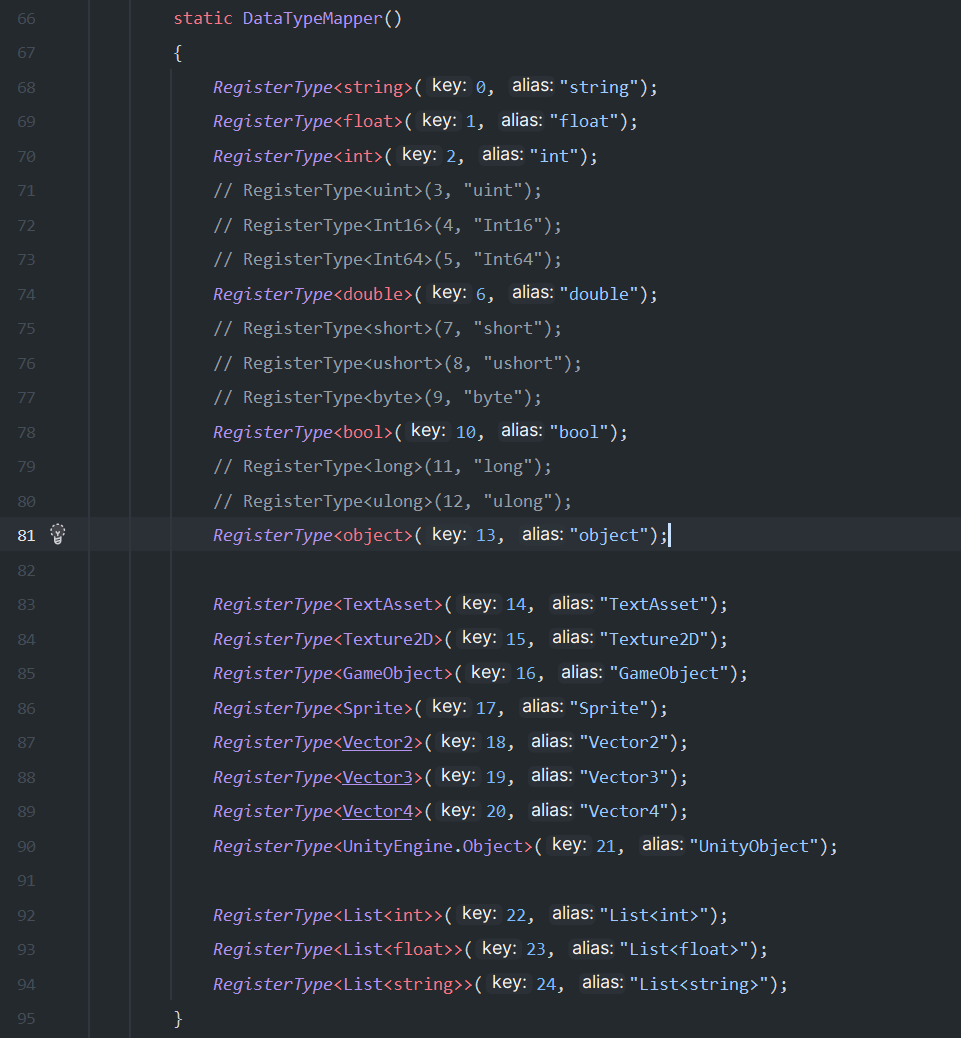This screenshot has height=1038, width=961.
Task: Click the "Texture2D" alias string
Action: click(x=654, y=639)
